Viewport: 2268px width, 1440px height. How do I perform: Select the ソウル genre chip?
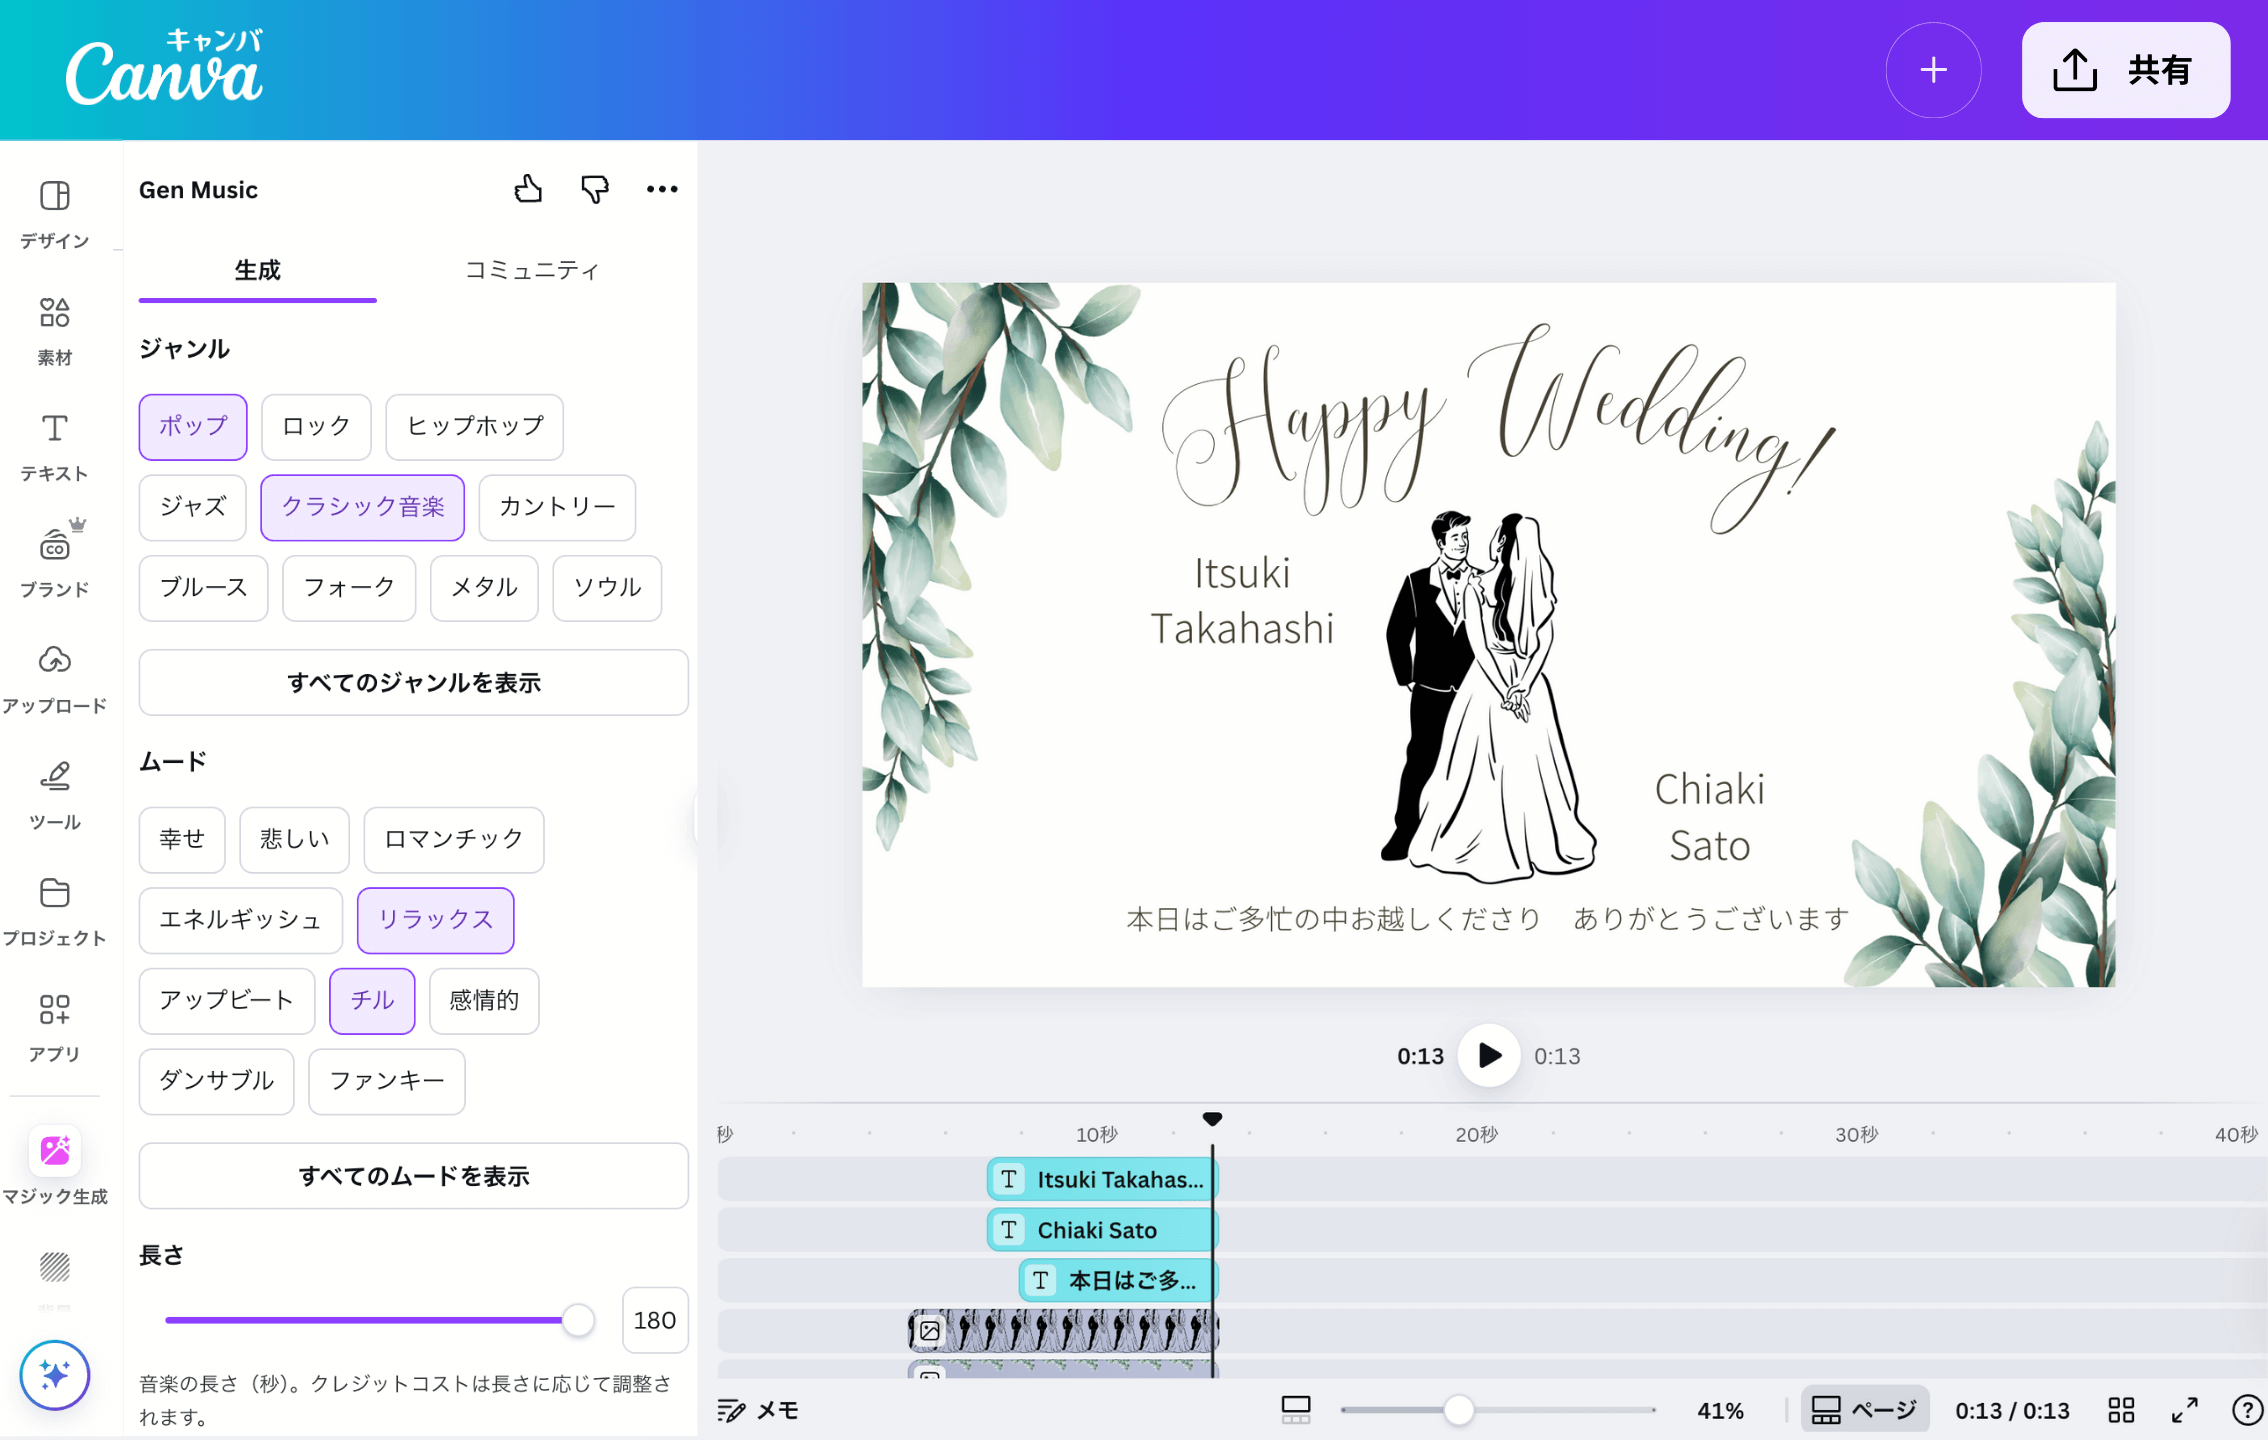(607, 588)
